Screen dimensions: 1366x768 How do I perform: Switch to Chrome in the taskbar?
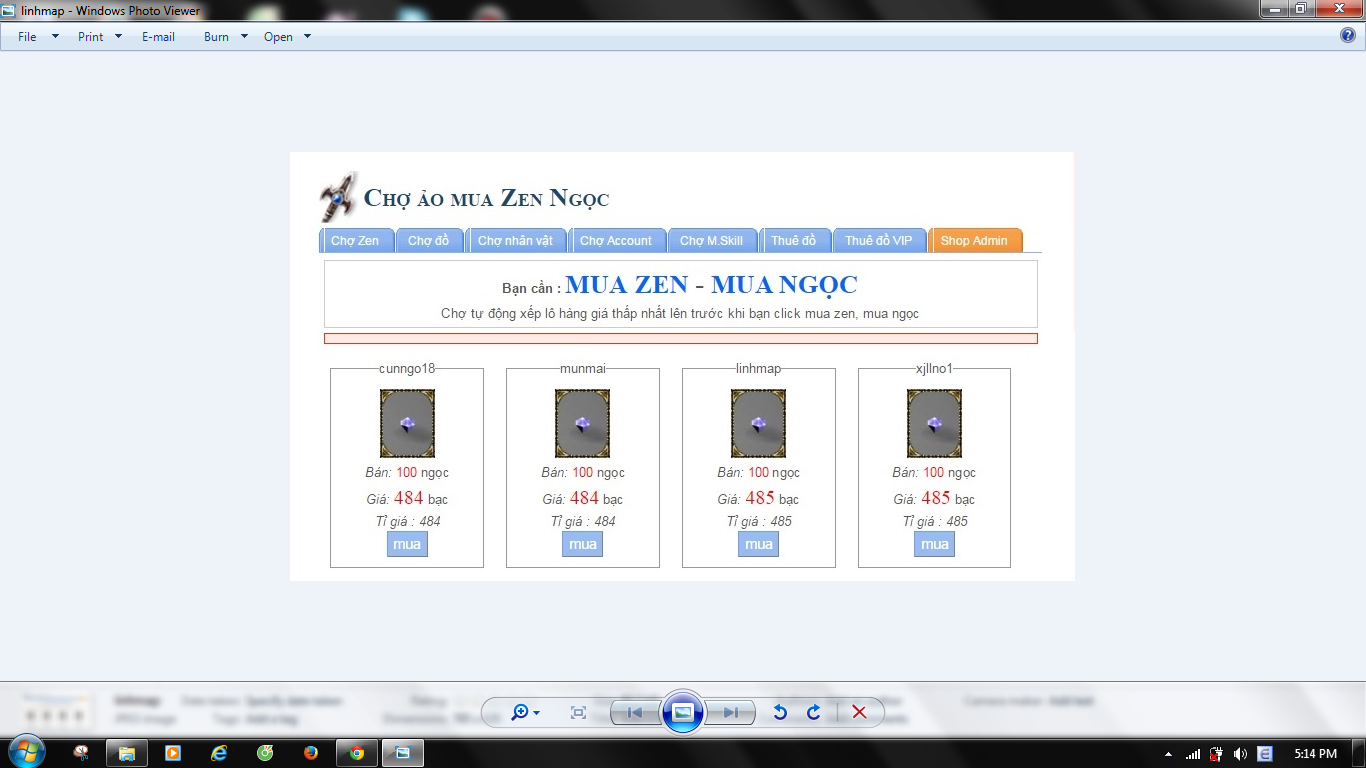357,753
